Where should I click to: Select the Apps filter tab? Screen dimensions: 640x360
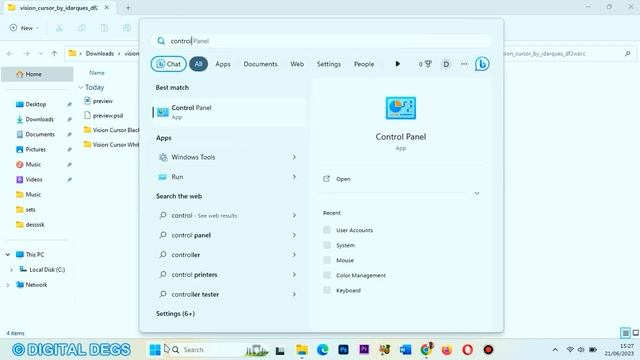(223, 64)
